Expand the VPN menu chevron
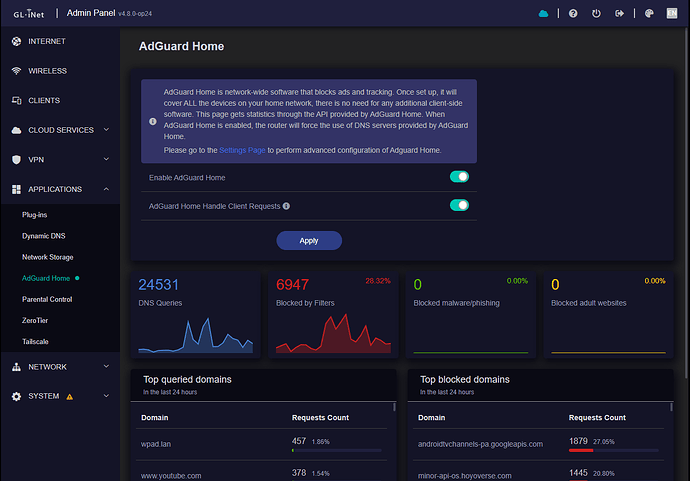690x481 pixels. point(106,159)
